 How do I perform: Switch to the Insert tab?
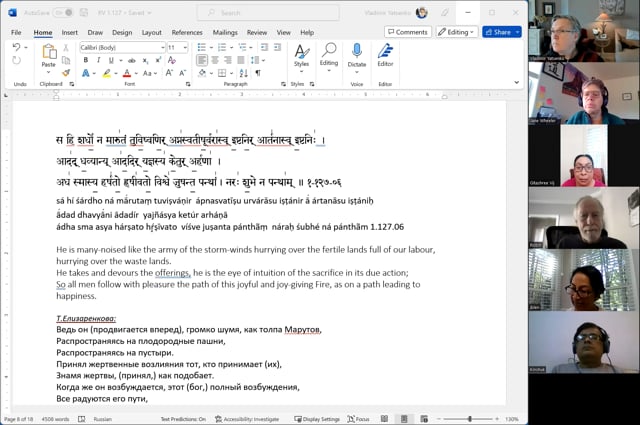tap(69, 32)
